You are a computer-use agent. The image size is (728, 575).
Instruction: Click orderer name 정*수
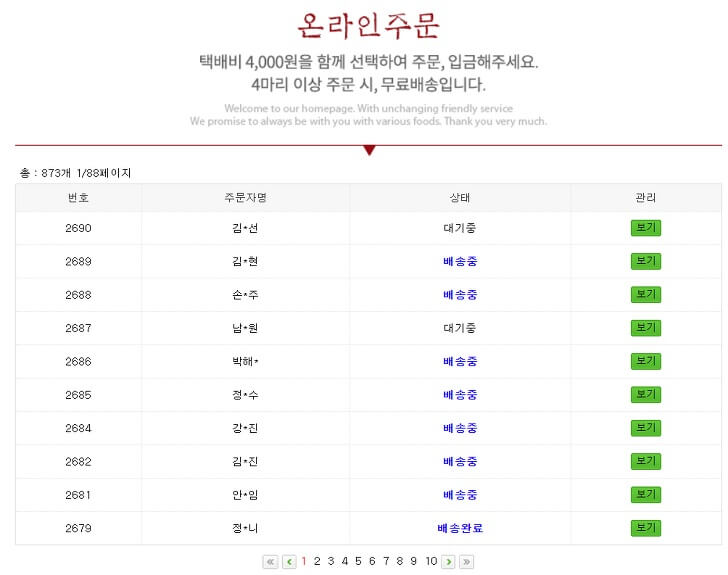pyautogui.click(x=245, y=395)
